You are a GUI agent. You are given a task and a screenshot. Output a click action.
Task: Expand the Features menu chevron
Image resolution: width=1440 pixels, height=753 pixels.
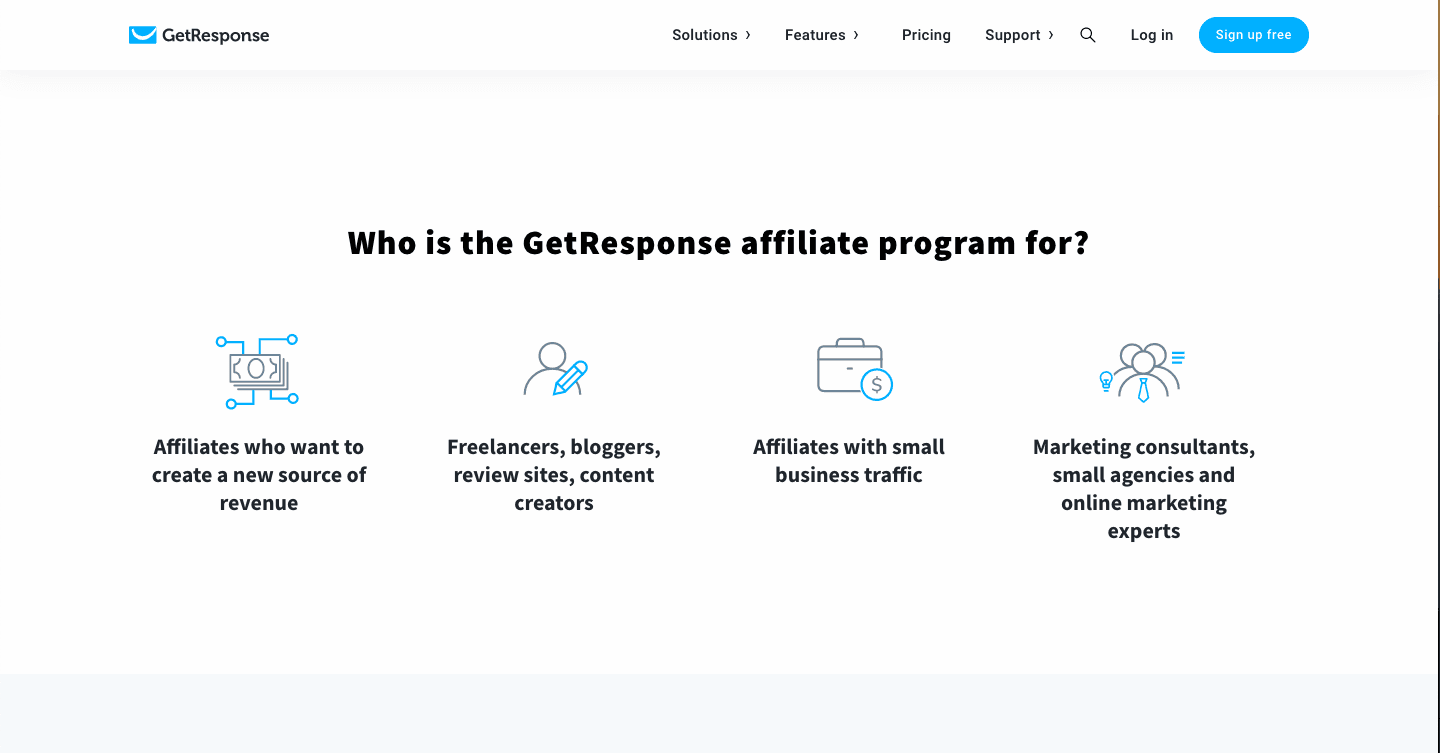coord(856,35)
